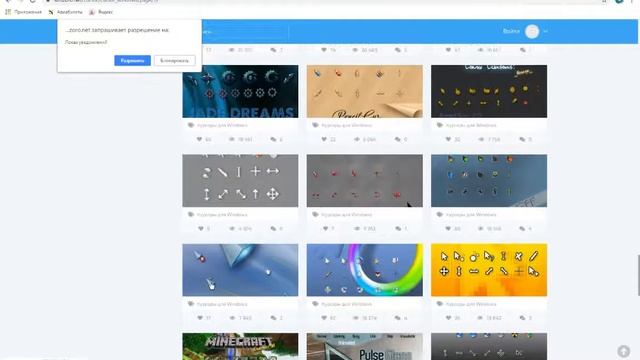
Task: Open the blue glass cursor thumbnail
Action: pyautogui.click(x=240, y=270)
